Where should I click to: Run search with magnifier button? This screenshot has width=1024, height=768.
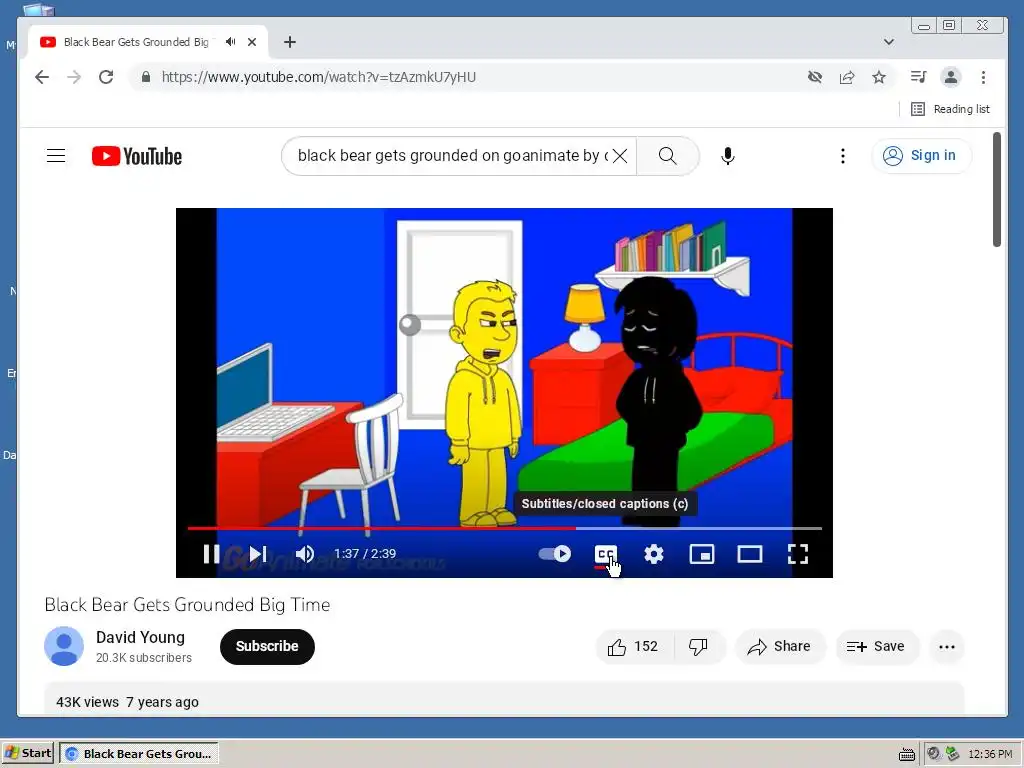pyautogui.click(x=667, y=155)
